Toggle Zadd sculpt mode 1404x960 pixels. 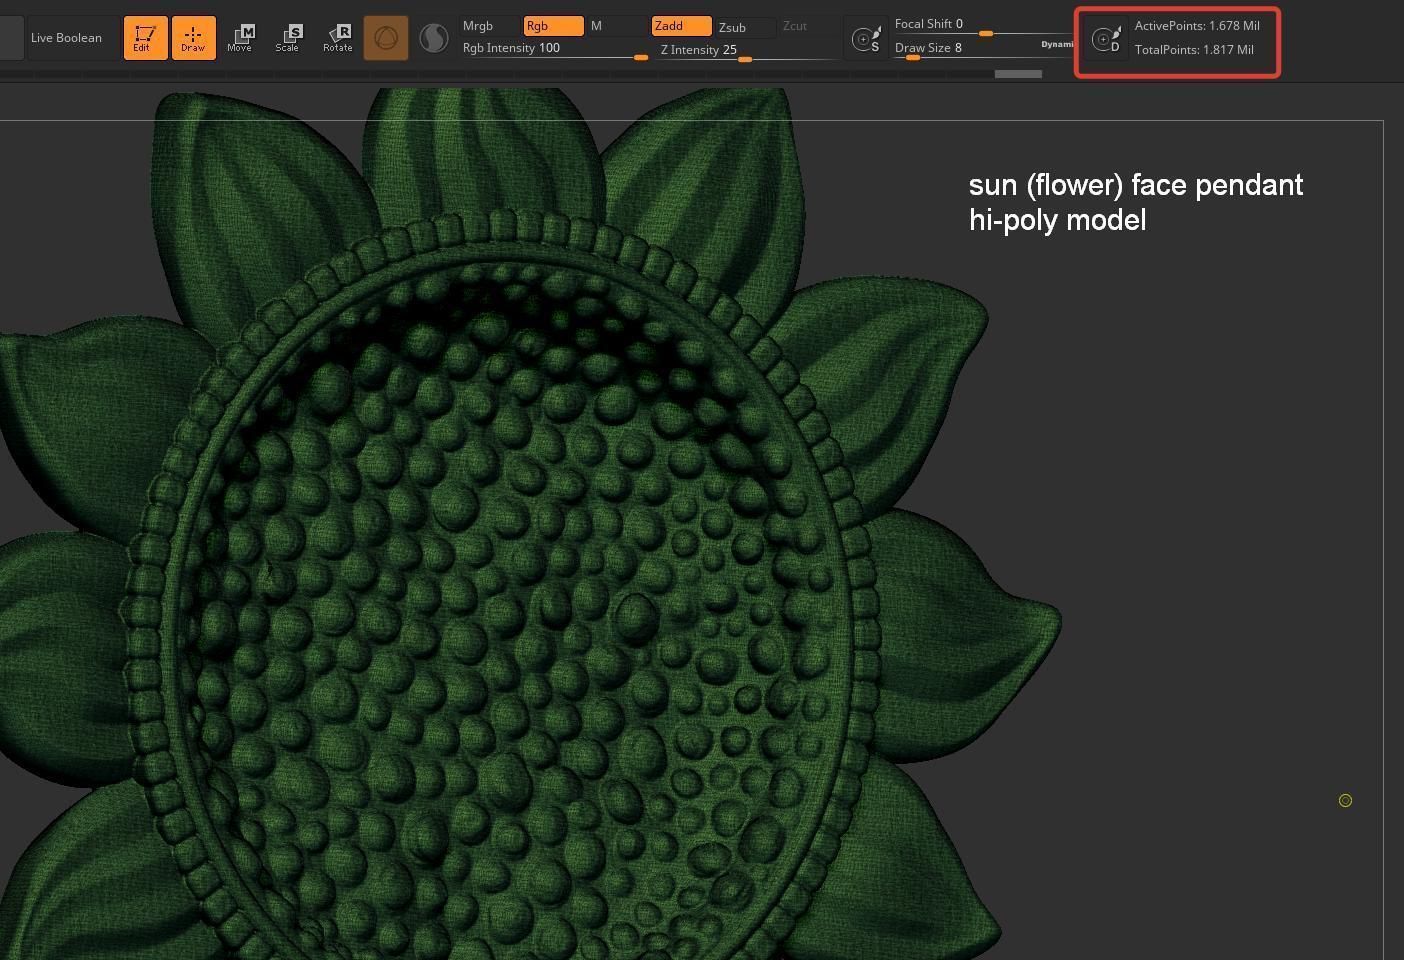[x=682, y=26]
